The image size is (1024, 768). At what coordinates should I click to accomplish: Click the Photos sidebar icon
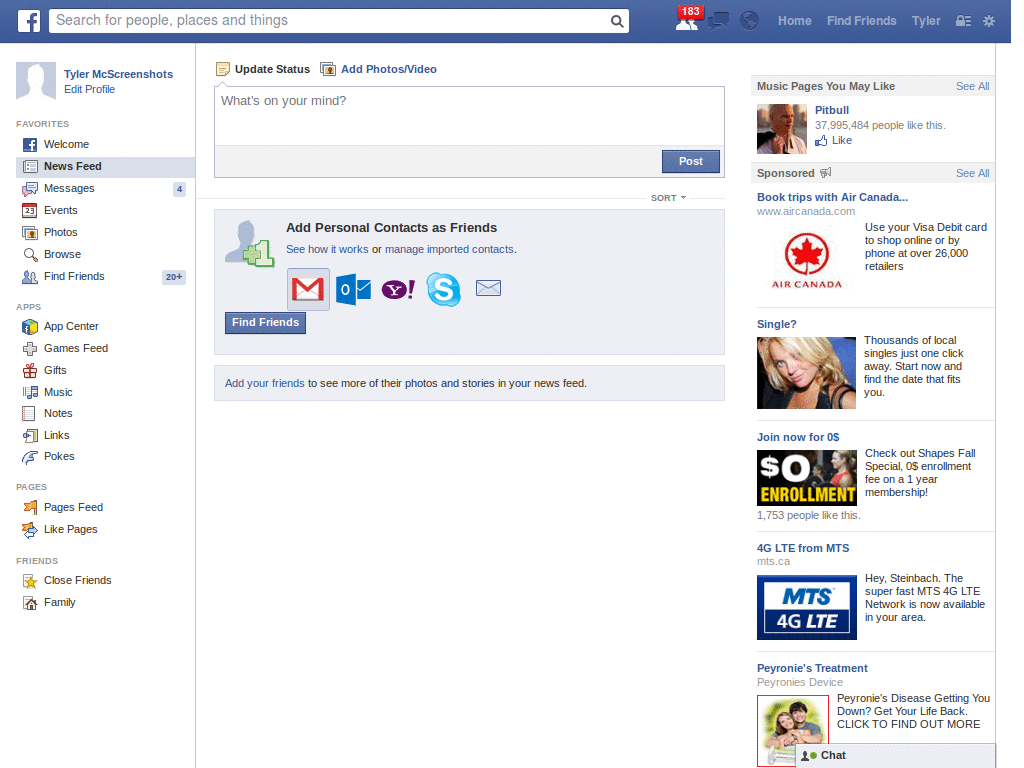(x=29, y=232)
